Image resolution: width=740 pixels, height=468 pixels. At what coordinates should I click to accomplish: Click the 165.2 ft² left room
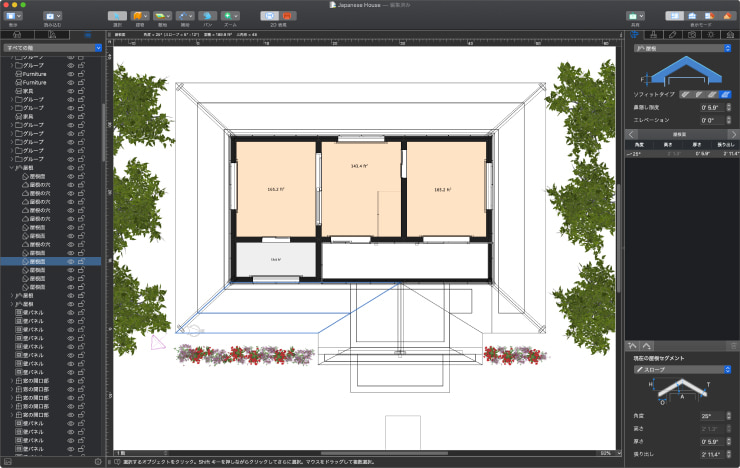[x=276, y=189]
